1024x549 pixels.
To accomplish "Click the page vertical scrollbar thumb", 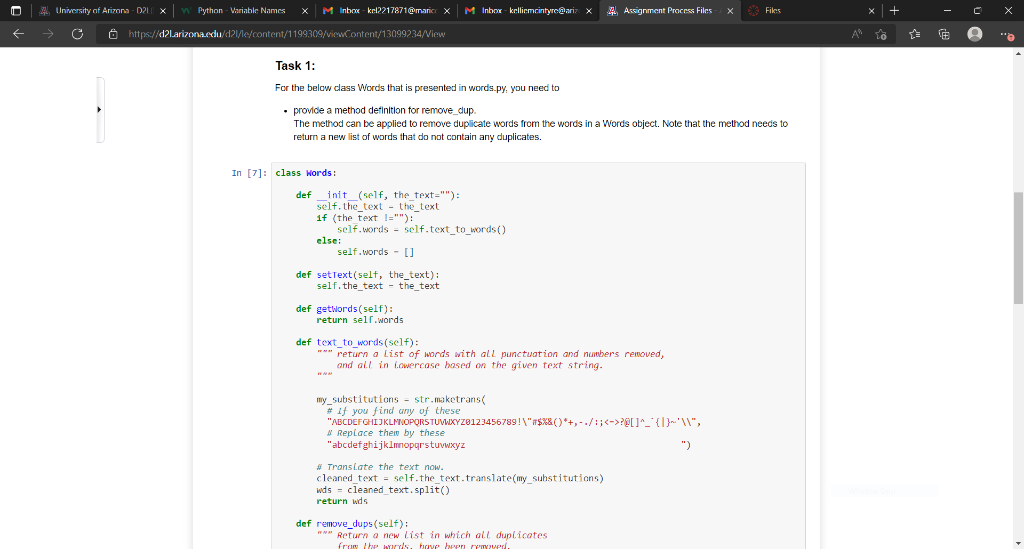I will click(x=1018, y=247).
